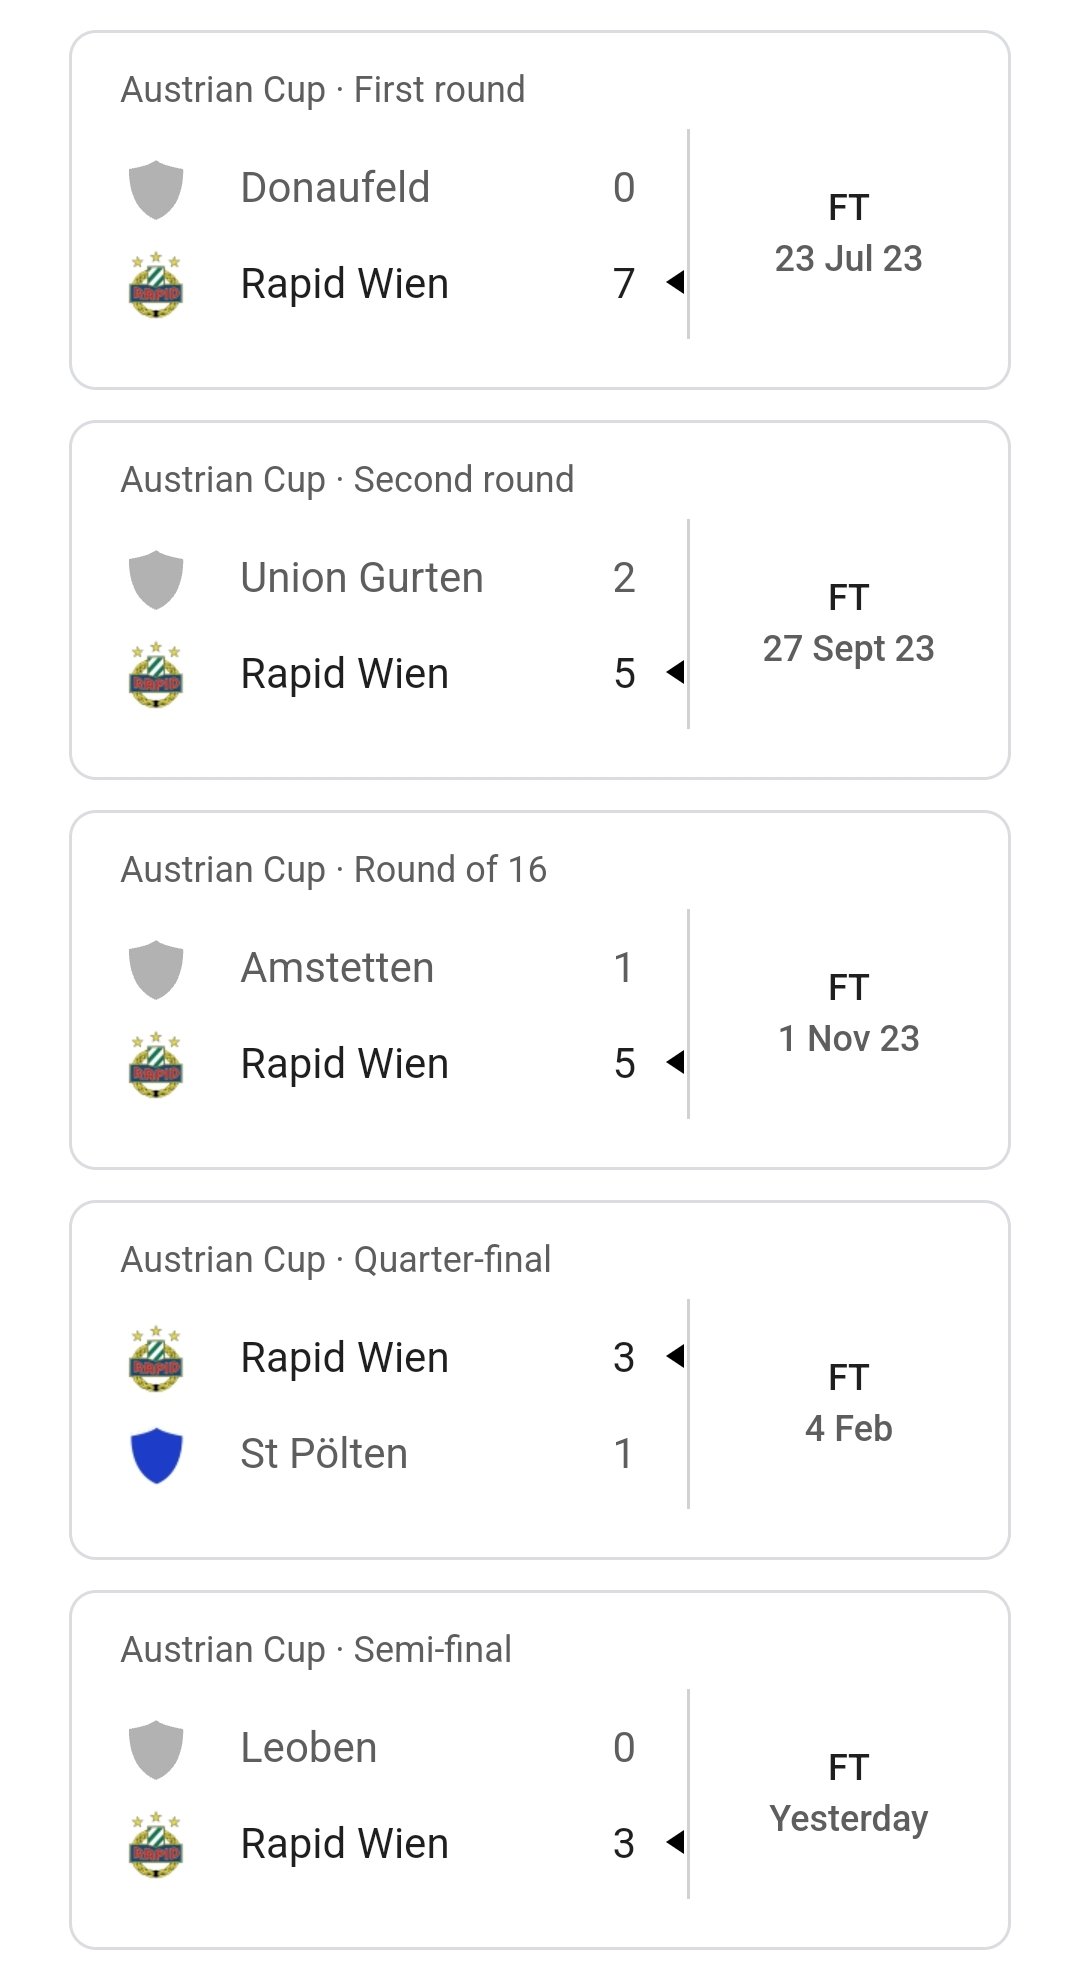The image size is (1080, 1963).
Task: Open match dated 27 Sept 23
Action: pyautogui.click(x=848, y=648)
